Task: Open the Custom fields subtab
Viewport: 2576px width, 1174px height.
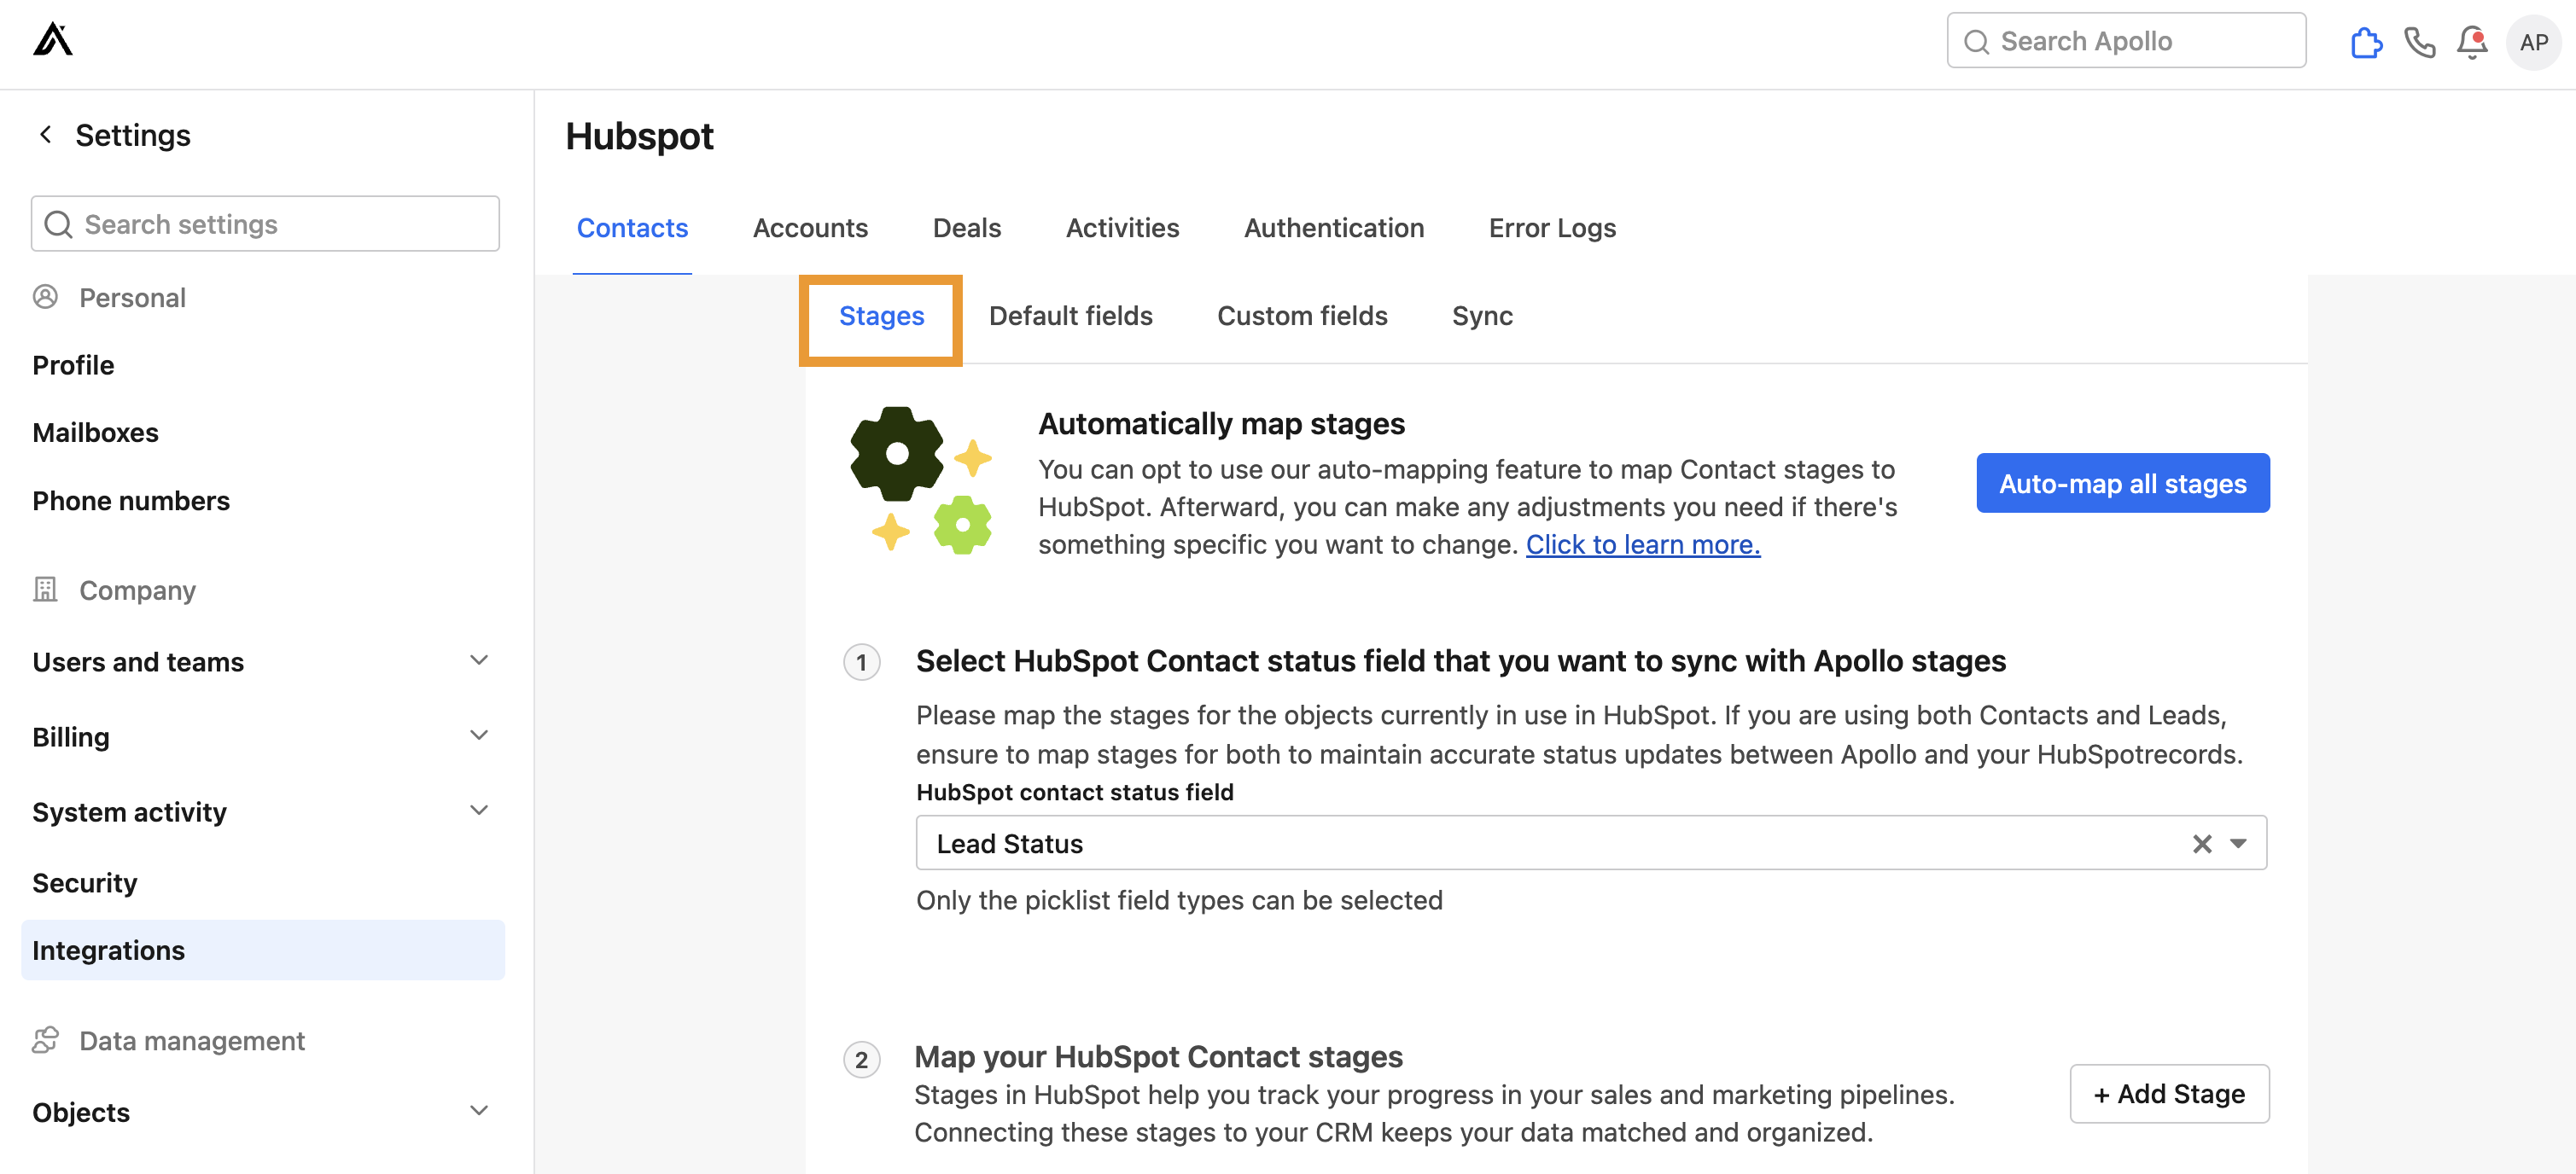Action: coord(1302,315)
